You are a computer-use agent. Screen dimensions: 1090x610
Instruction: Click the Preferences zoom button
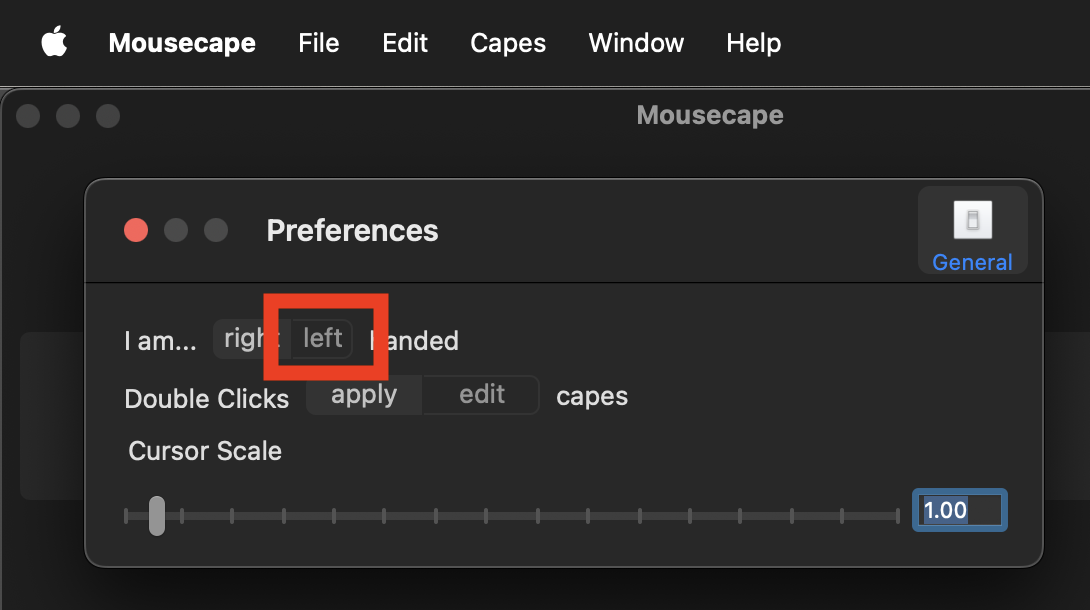pyautogui.click(x=216, y=230)
